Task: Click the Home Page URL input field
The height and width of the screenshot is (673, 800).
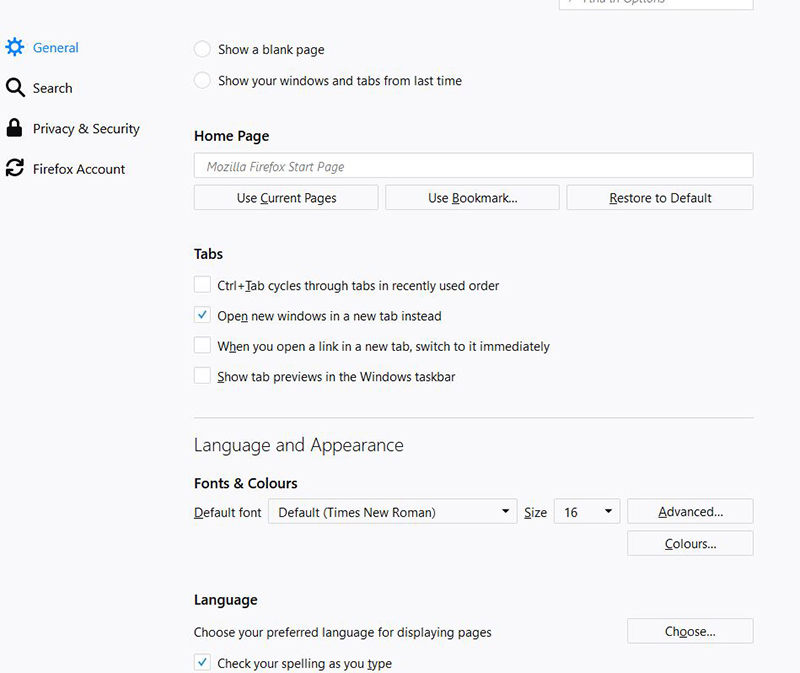Action: tap(473, 166)
